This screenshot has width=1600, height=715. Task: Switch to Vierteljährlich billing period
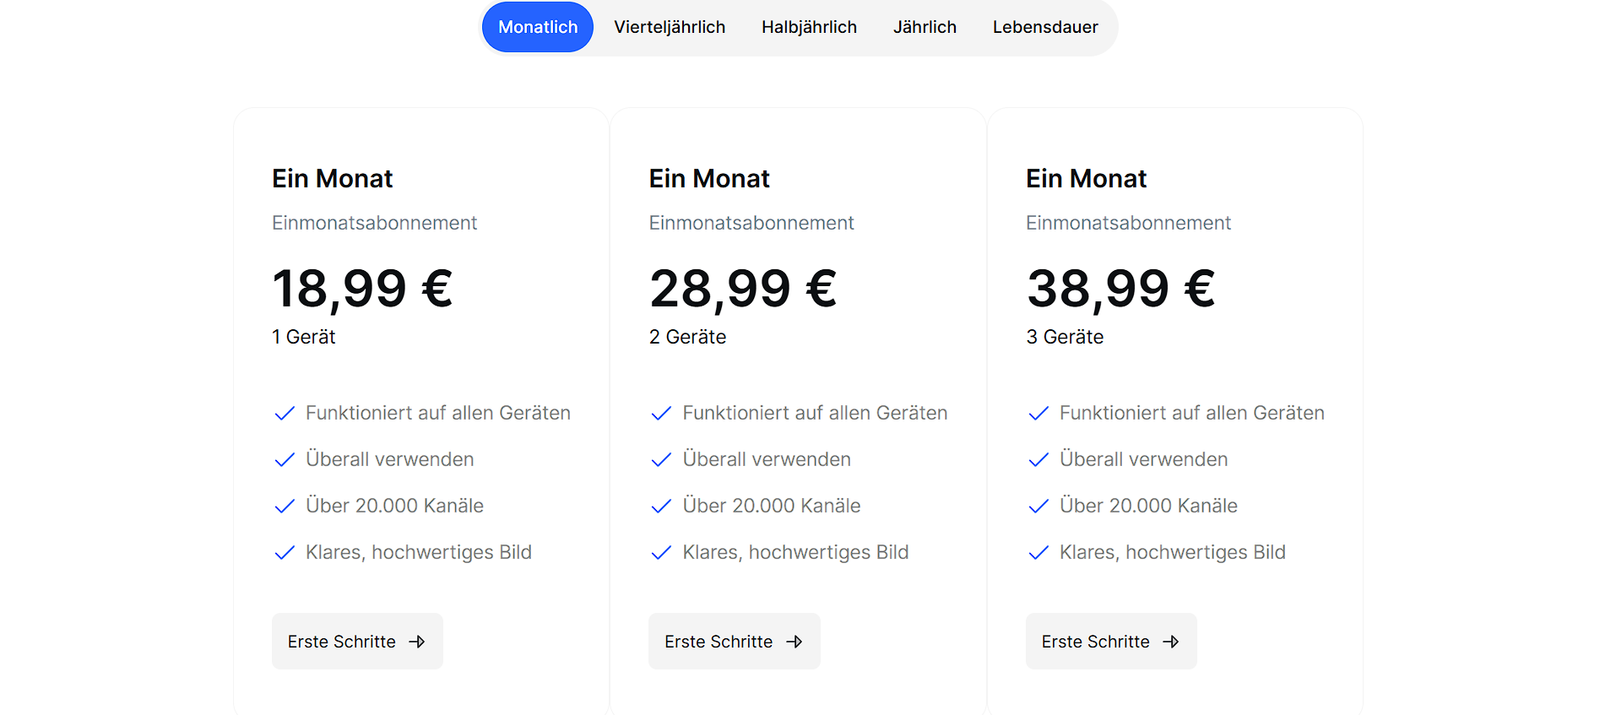(x=670, y=27)
